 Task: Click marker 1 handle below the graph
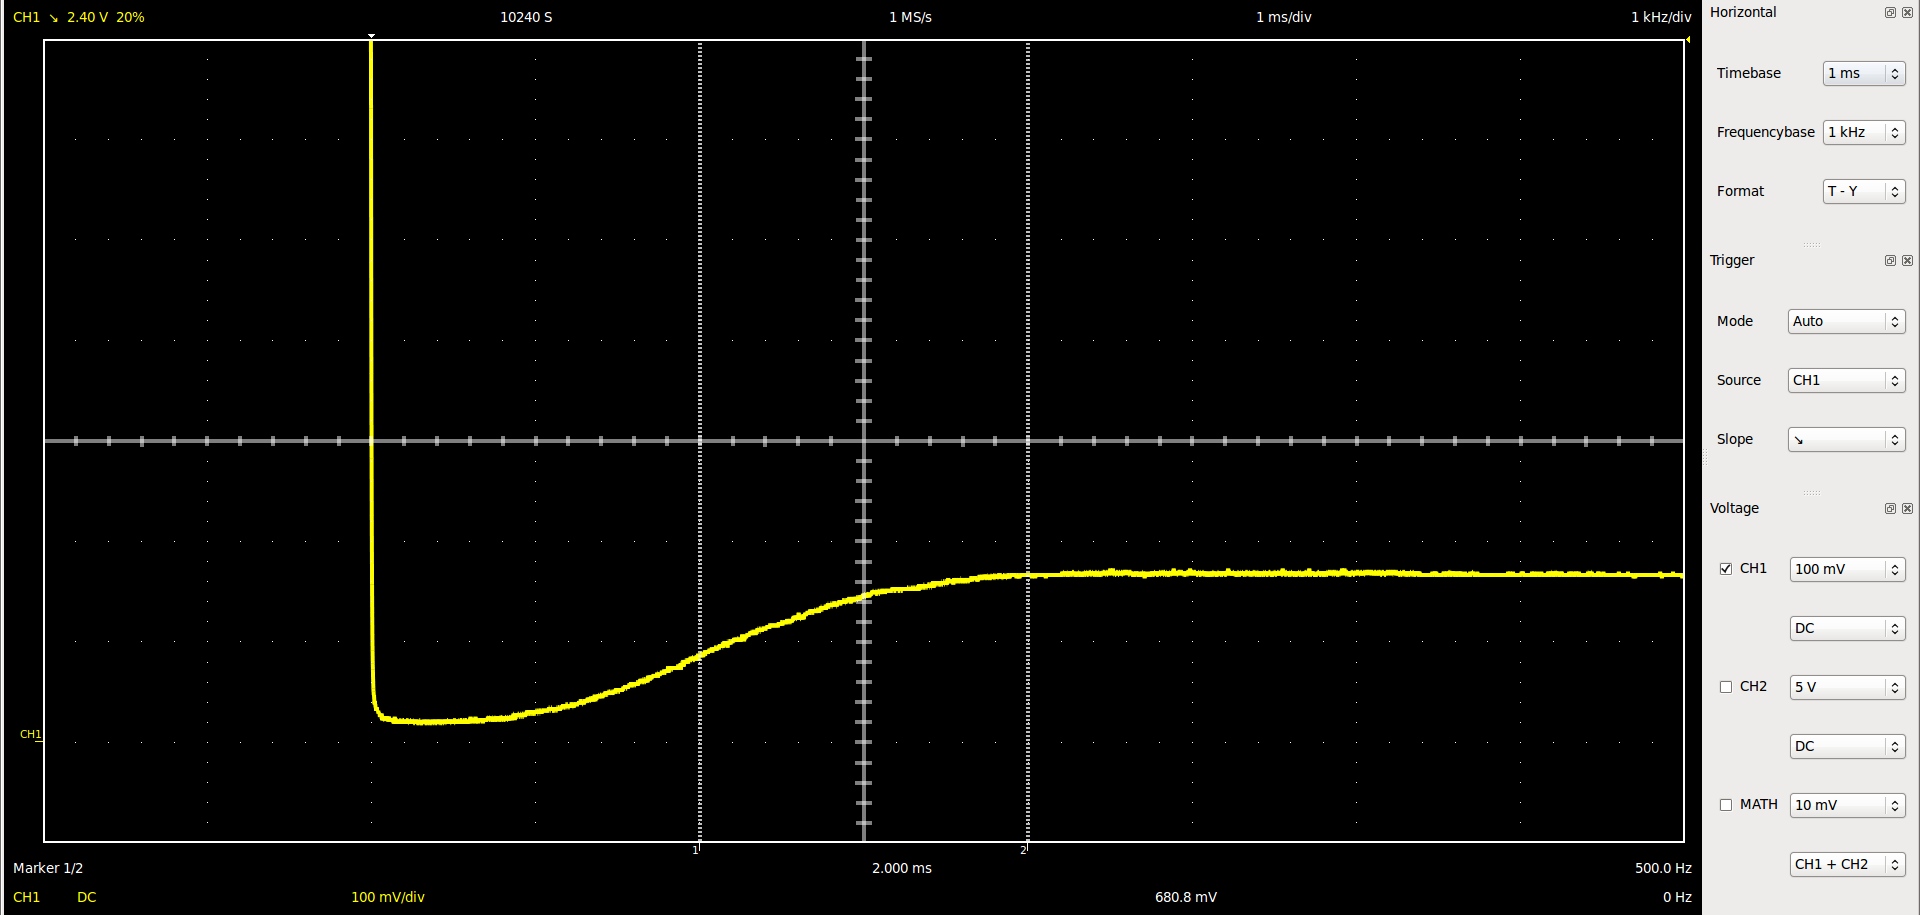[x=697, y=849]
